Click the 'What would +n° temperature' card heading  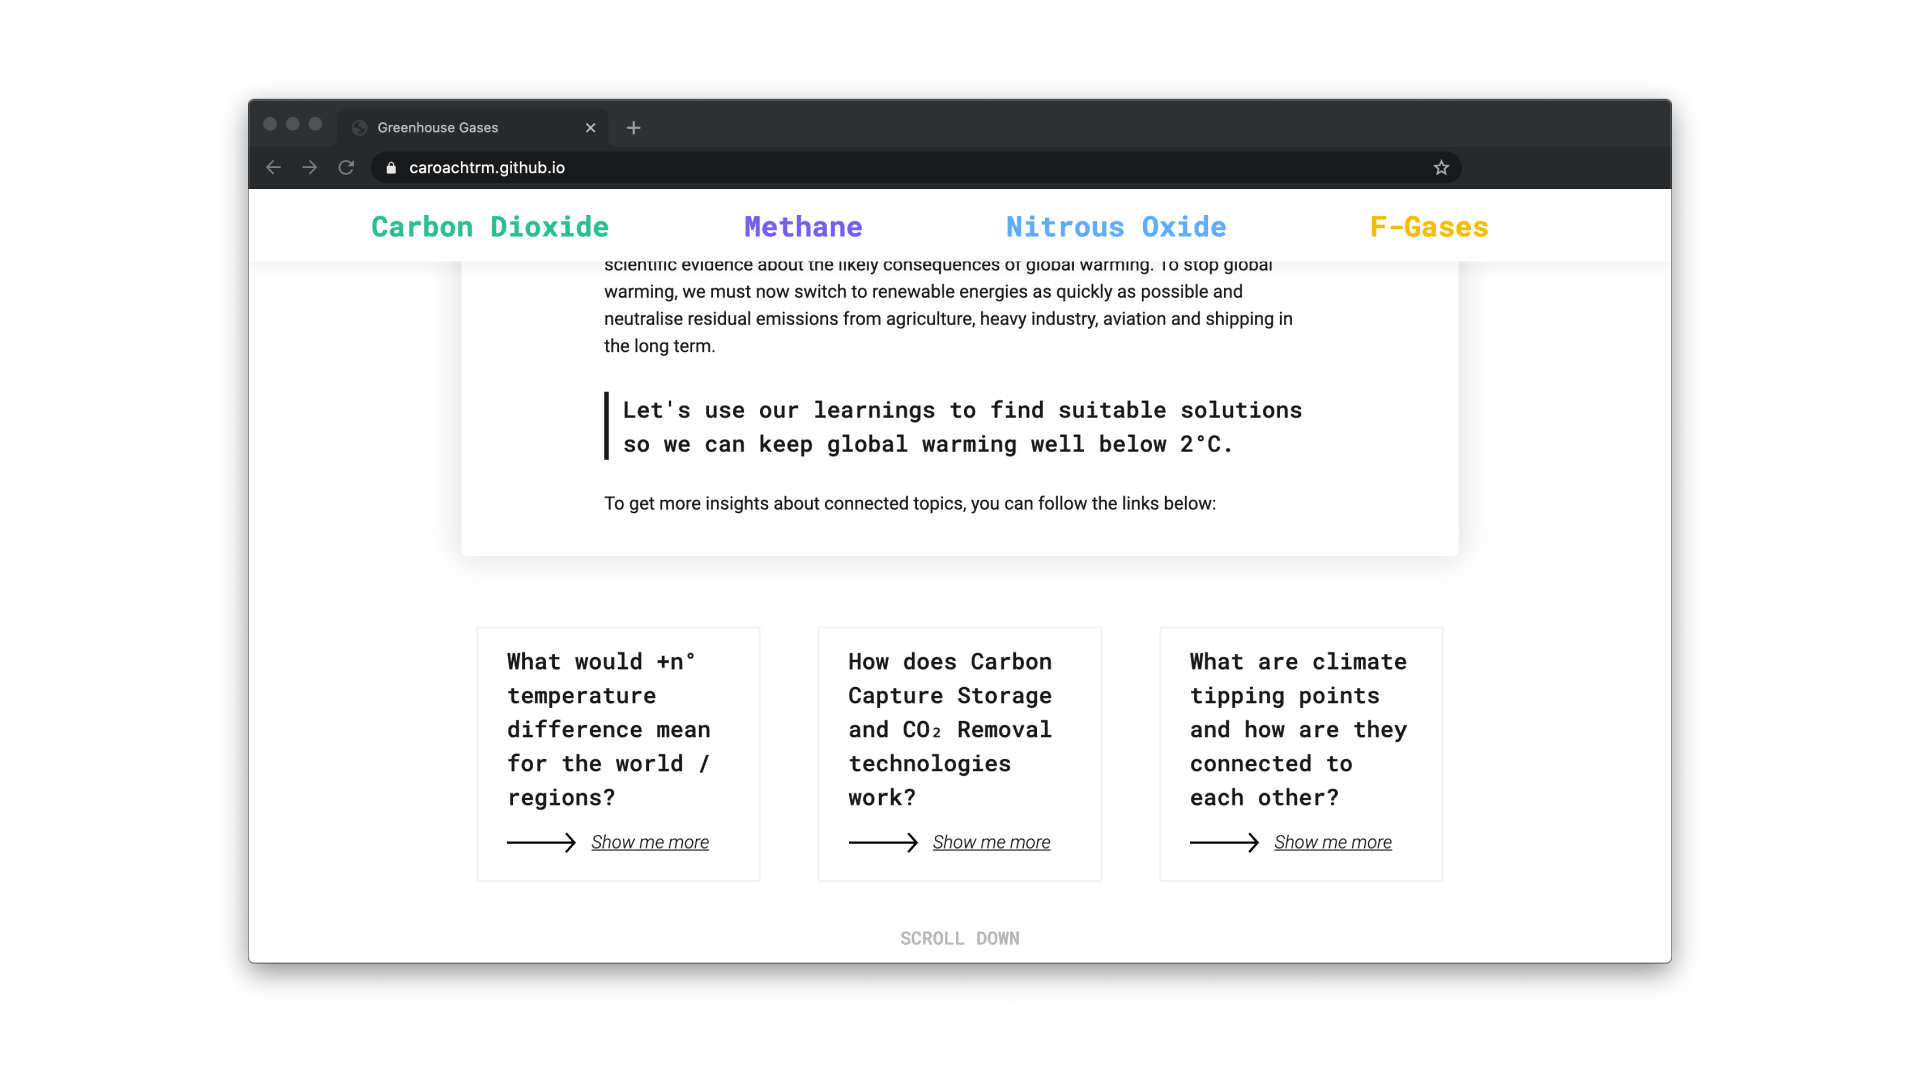609,729
